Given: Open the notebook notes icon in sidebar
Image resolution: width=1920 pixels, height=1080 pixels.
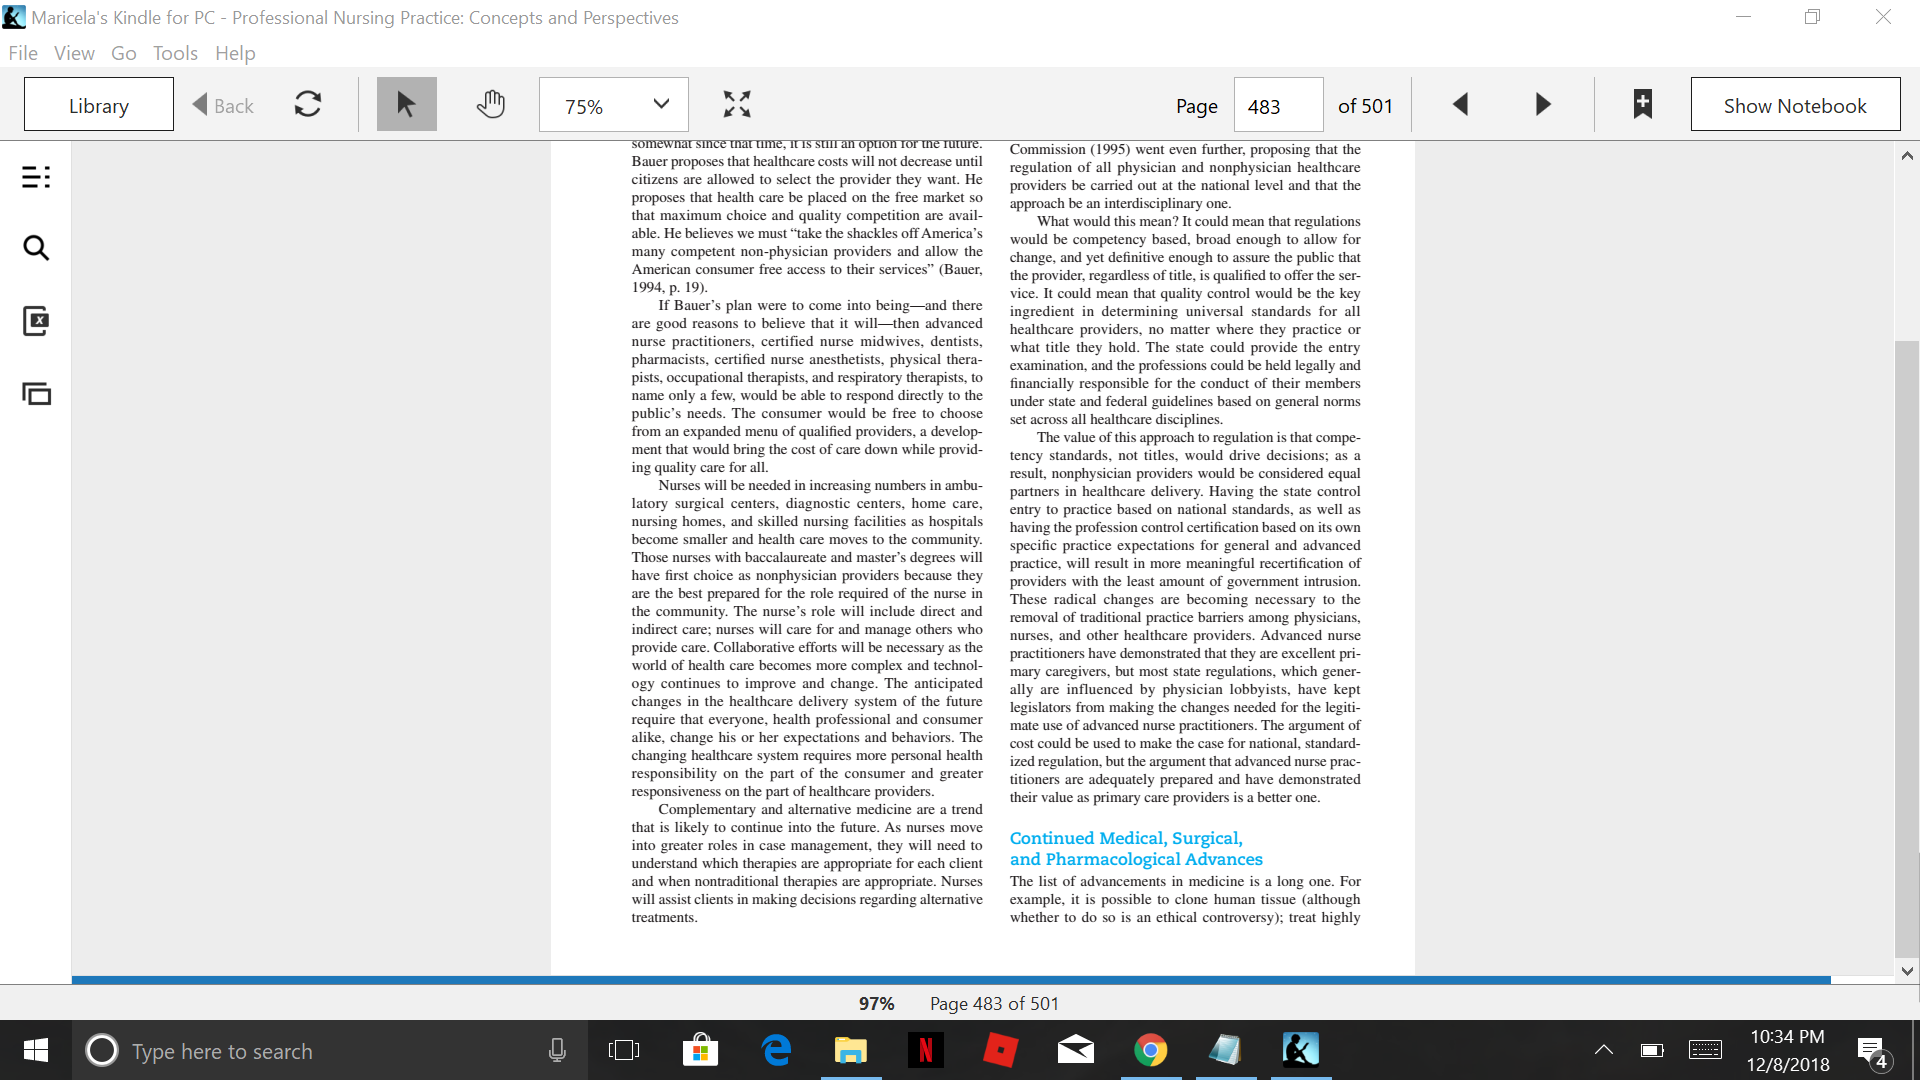Looking at the screenshot, I should click(36, 321).
